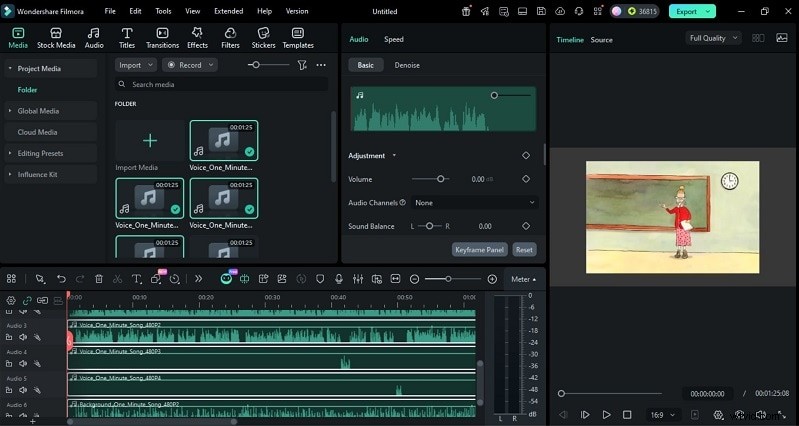799x426 pixels.
Task: Expand the Global Media tree item
Action: [10, 111]
